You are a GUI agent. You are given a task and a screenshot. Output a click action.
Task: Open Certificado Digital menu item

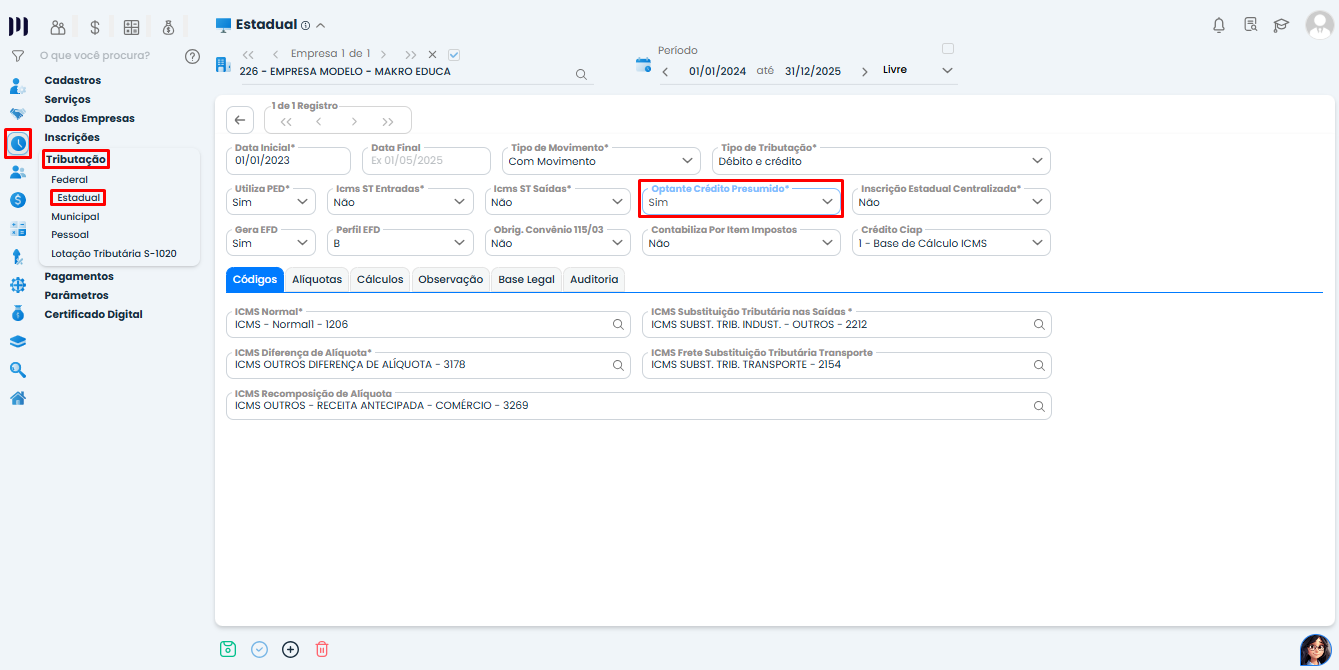coord(93,314)
